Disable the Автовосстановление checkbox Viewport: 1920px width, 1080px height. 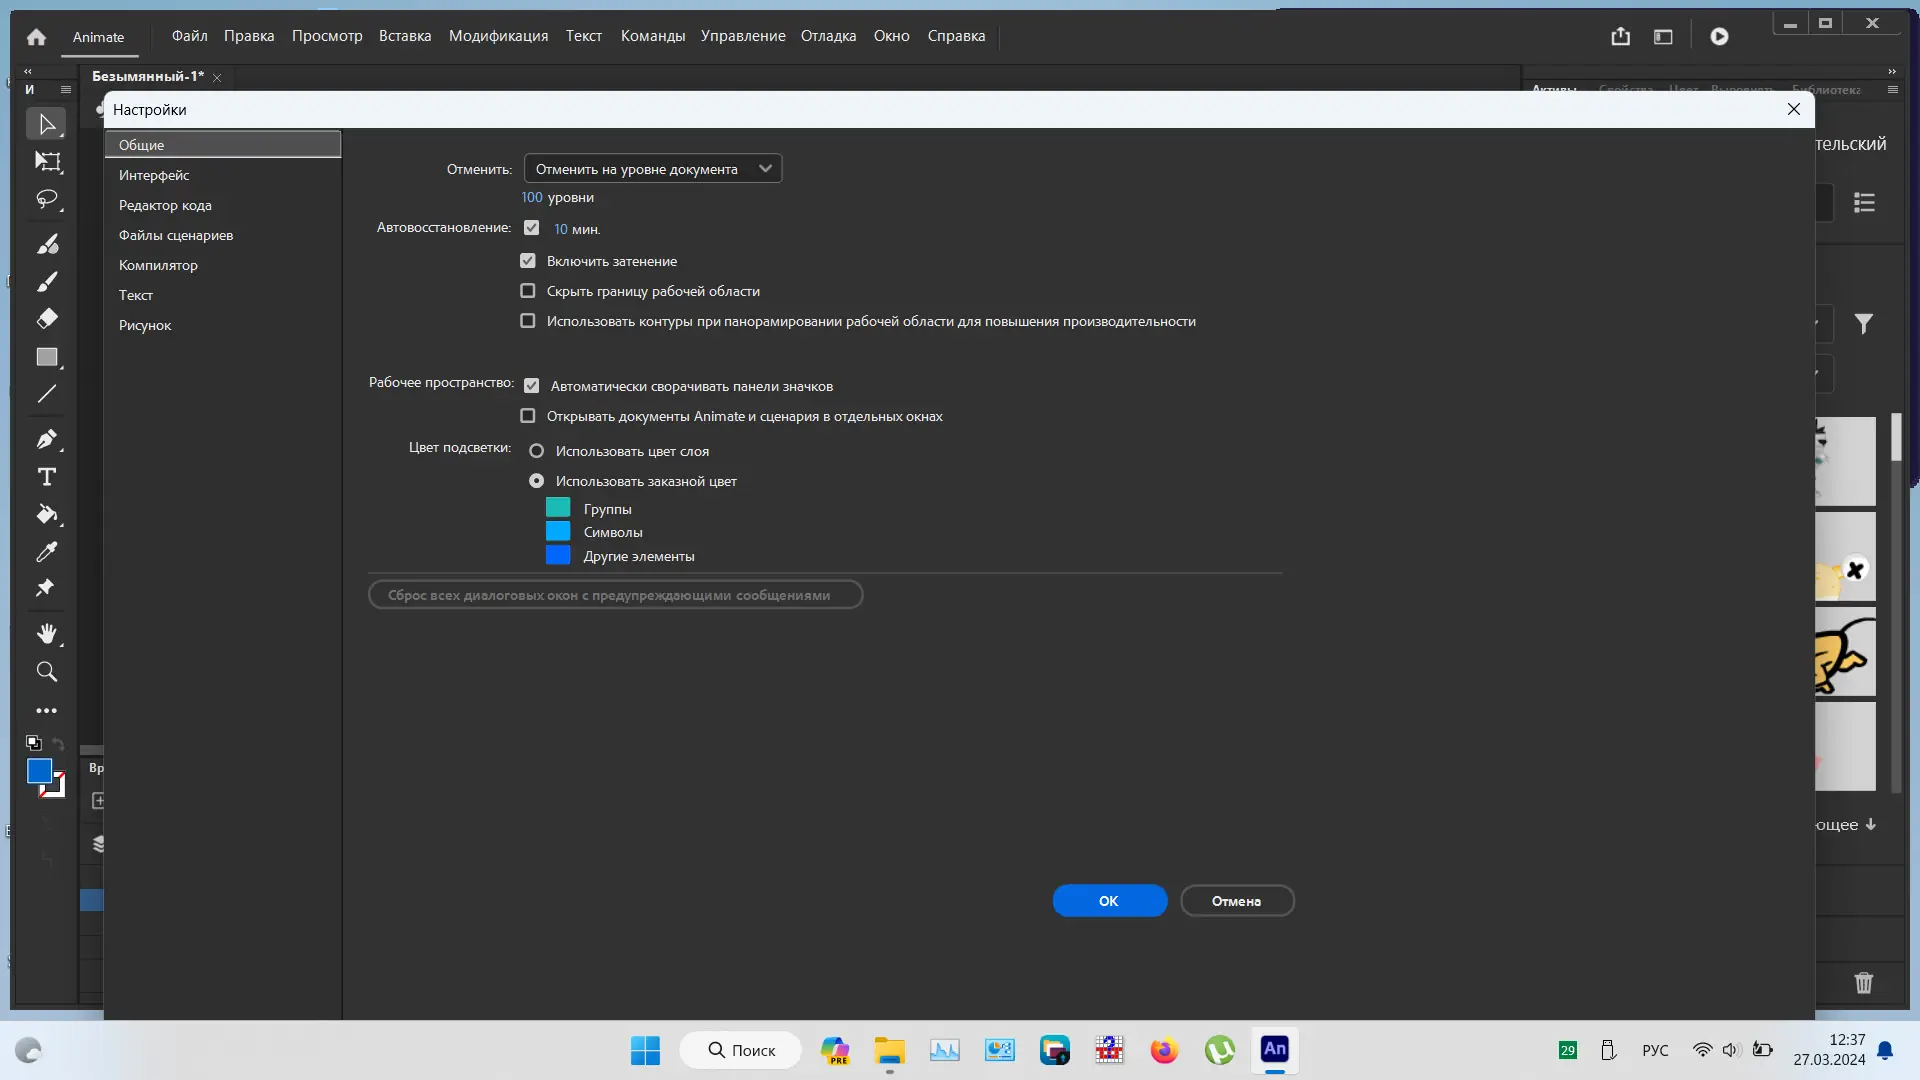click(531, 228)
